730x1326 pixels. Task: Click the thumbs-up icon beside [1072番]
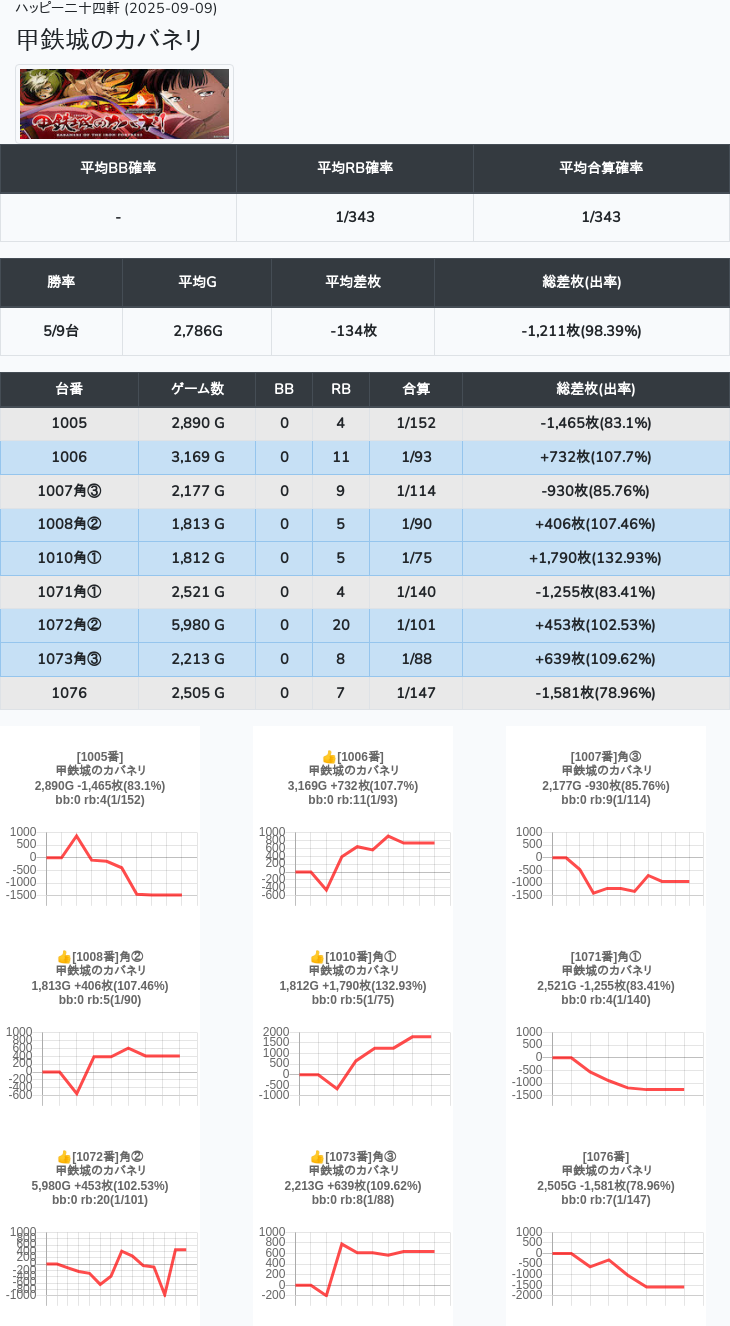point(64,1157)
